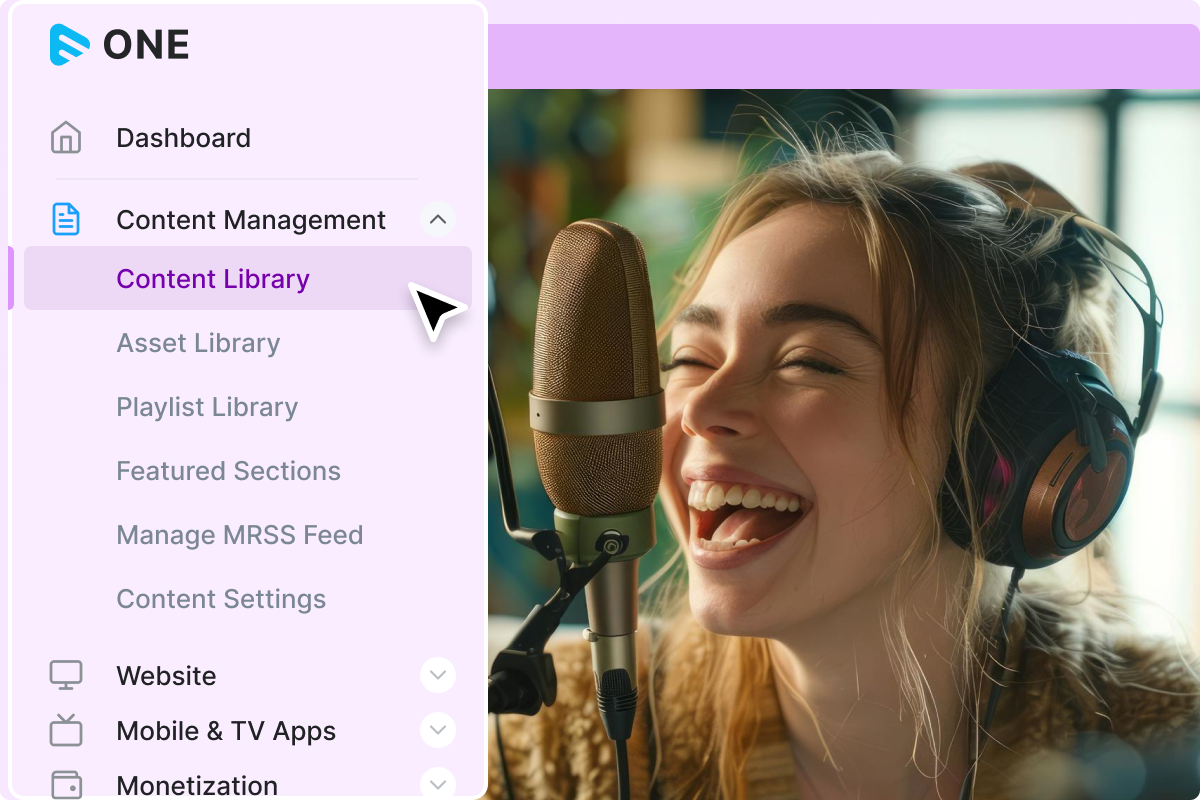
Task: Collapse the Content Management section
Action: (x=437, y=219)
